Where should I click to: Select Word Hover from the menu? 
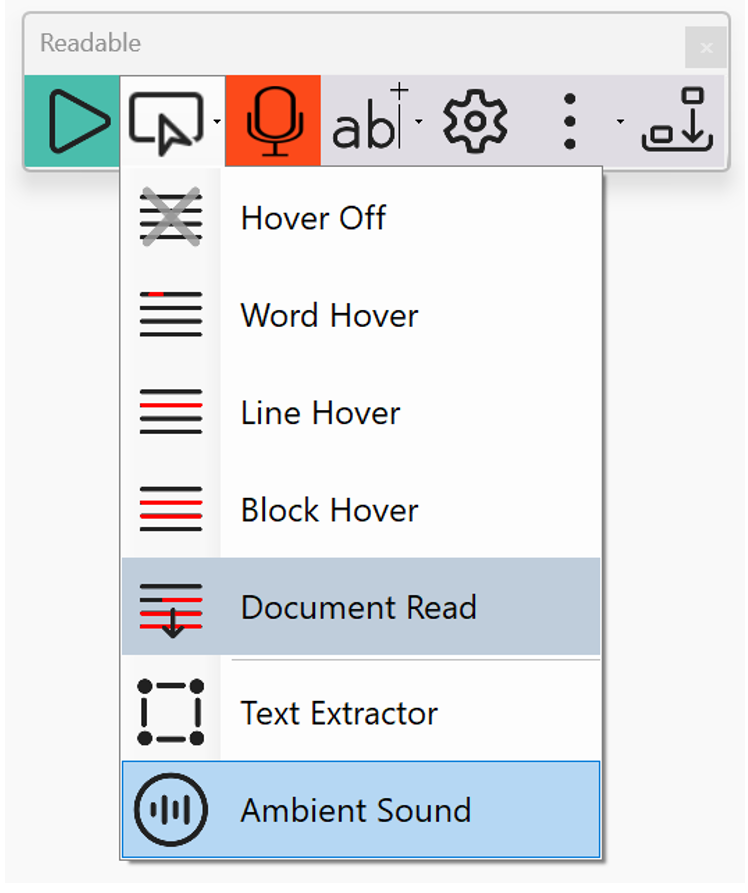(328, 315)
